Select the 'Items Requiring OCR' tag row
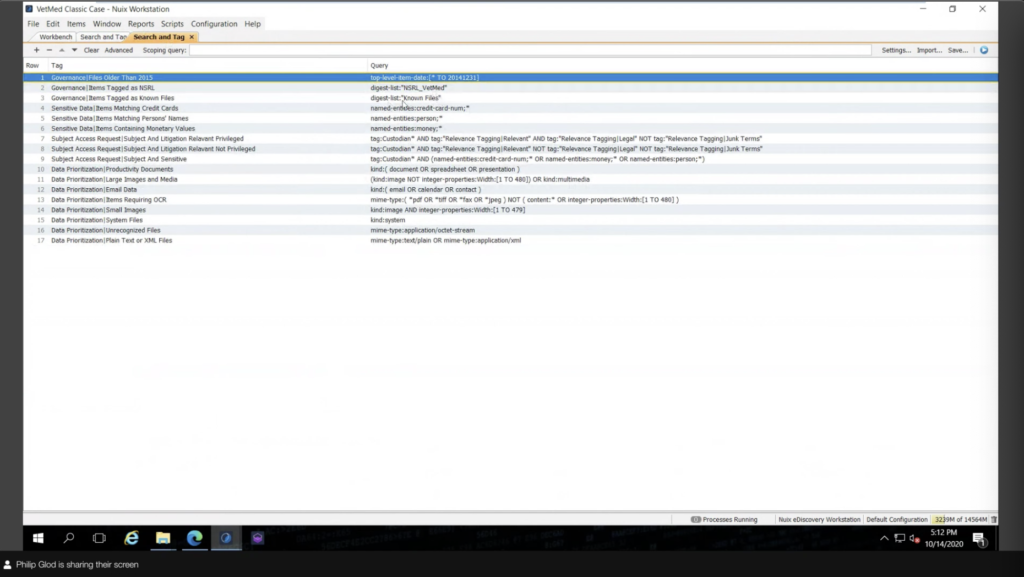1024x577 pixels. (x=511, y=200)
